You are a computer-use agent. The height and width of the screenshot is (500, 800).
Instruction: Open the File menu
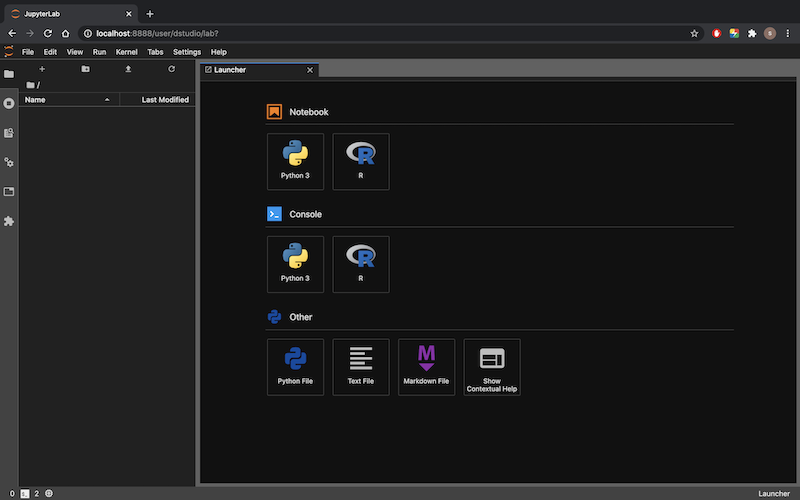point(28,52)
